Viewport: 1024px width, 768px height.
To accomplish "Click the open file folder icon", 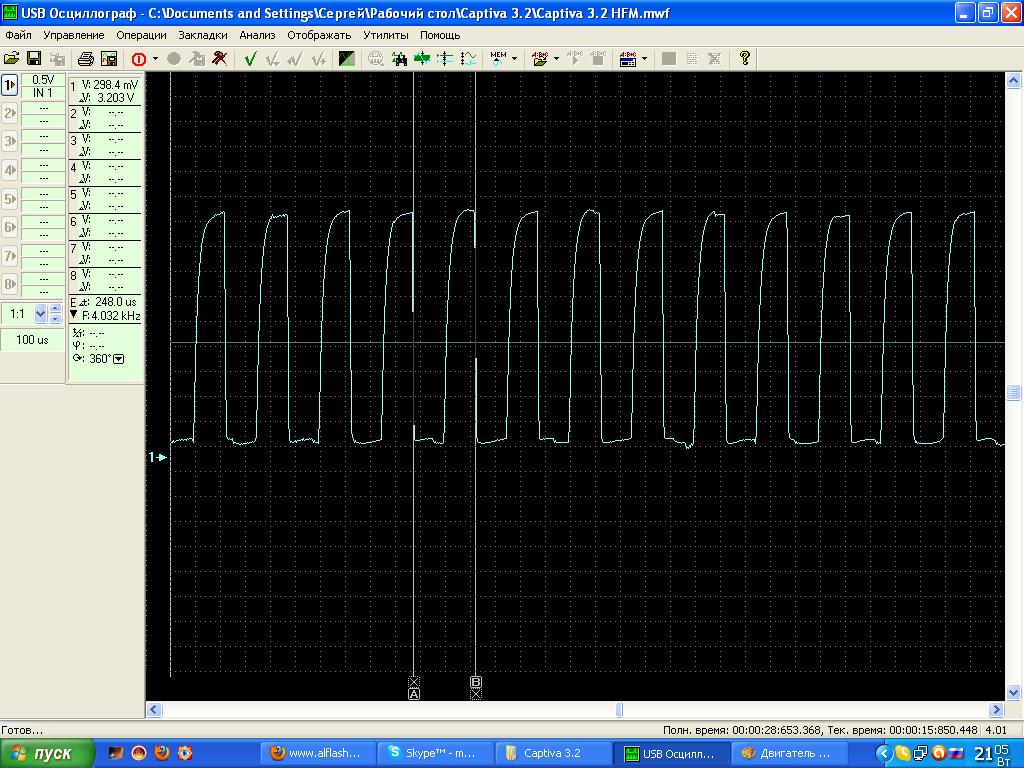I will click(12, 59).
